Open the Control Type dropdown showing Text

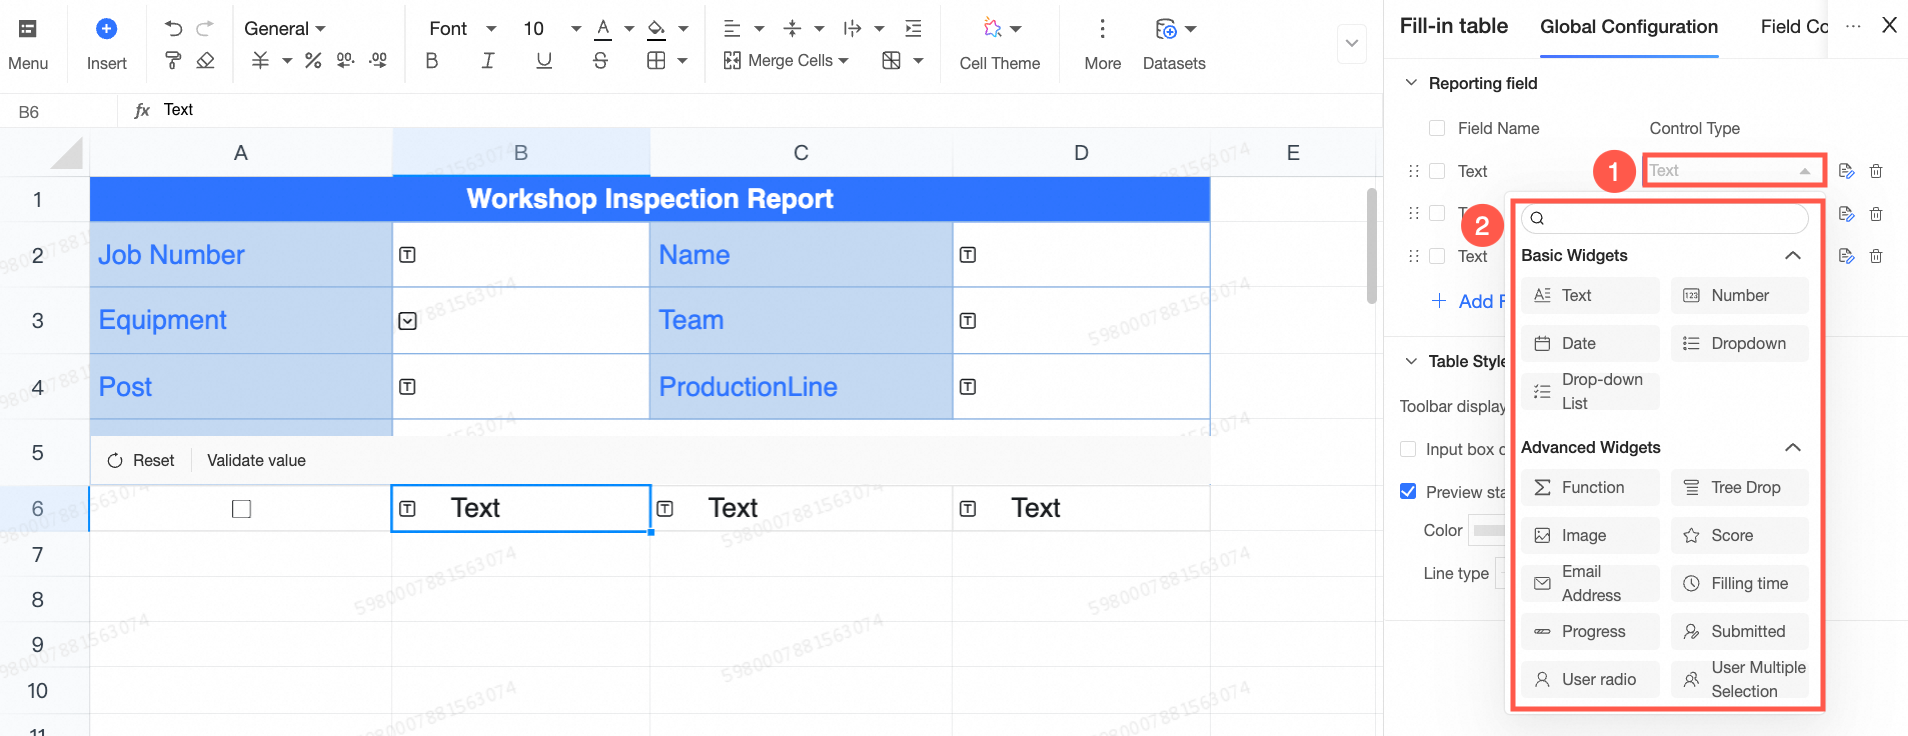pyautogui.click(x=1732, y=171)
